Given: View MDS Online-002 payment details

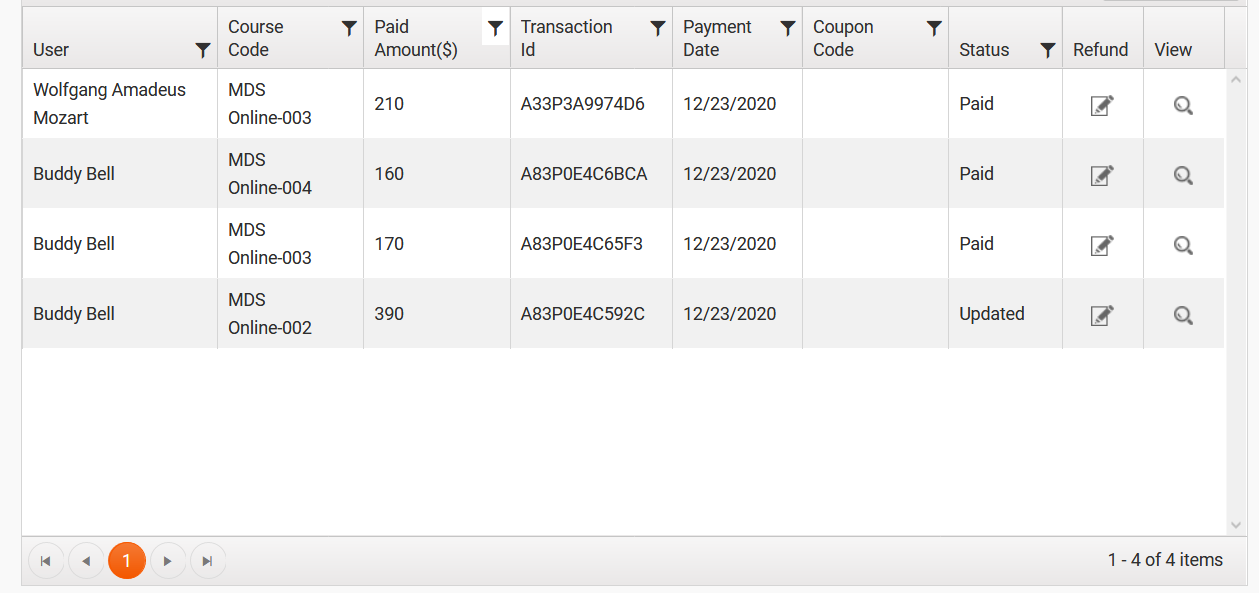Looking at the screenshot, I should coord(1183,315).
